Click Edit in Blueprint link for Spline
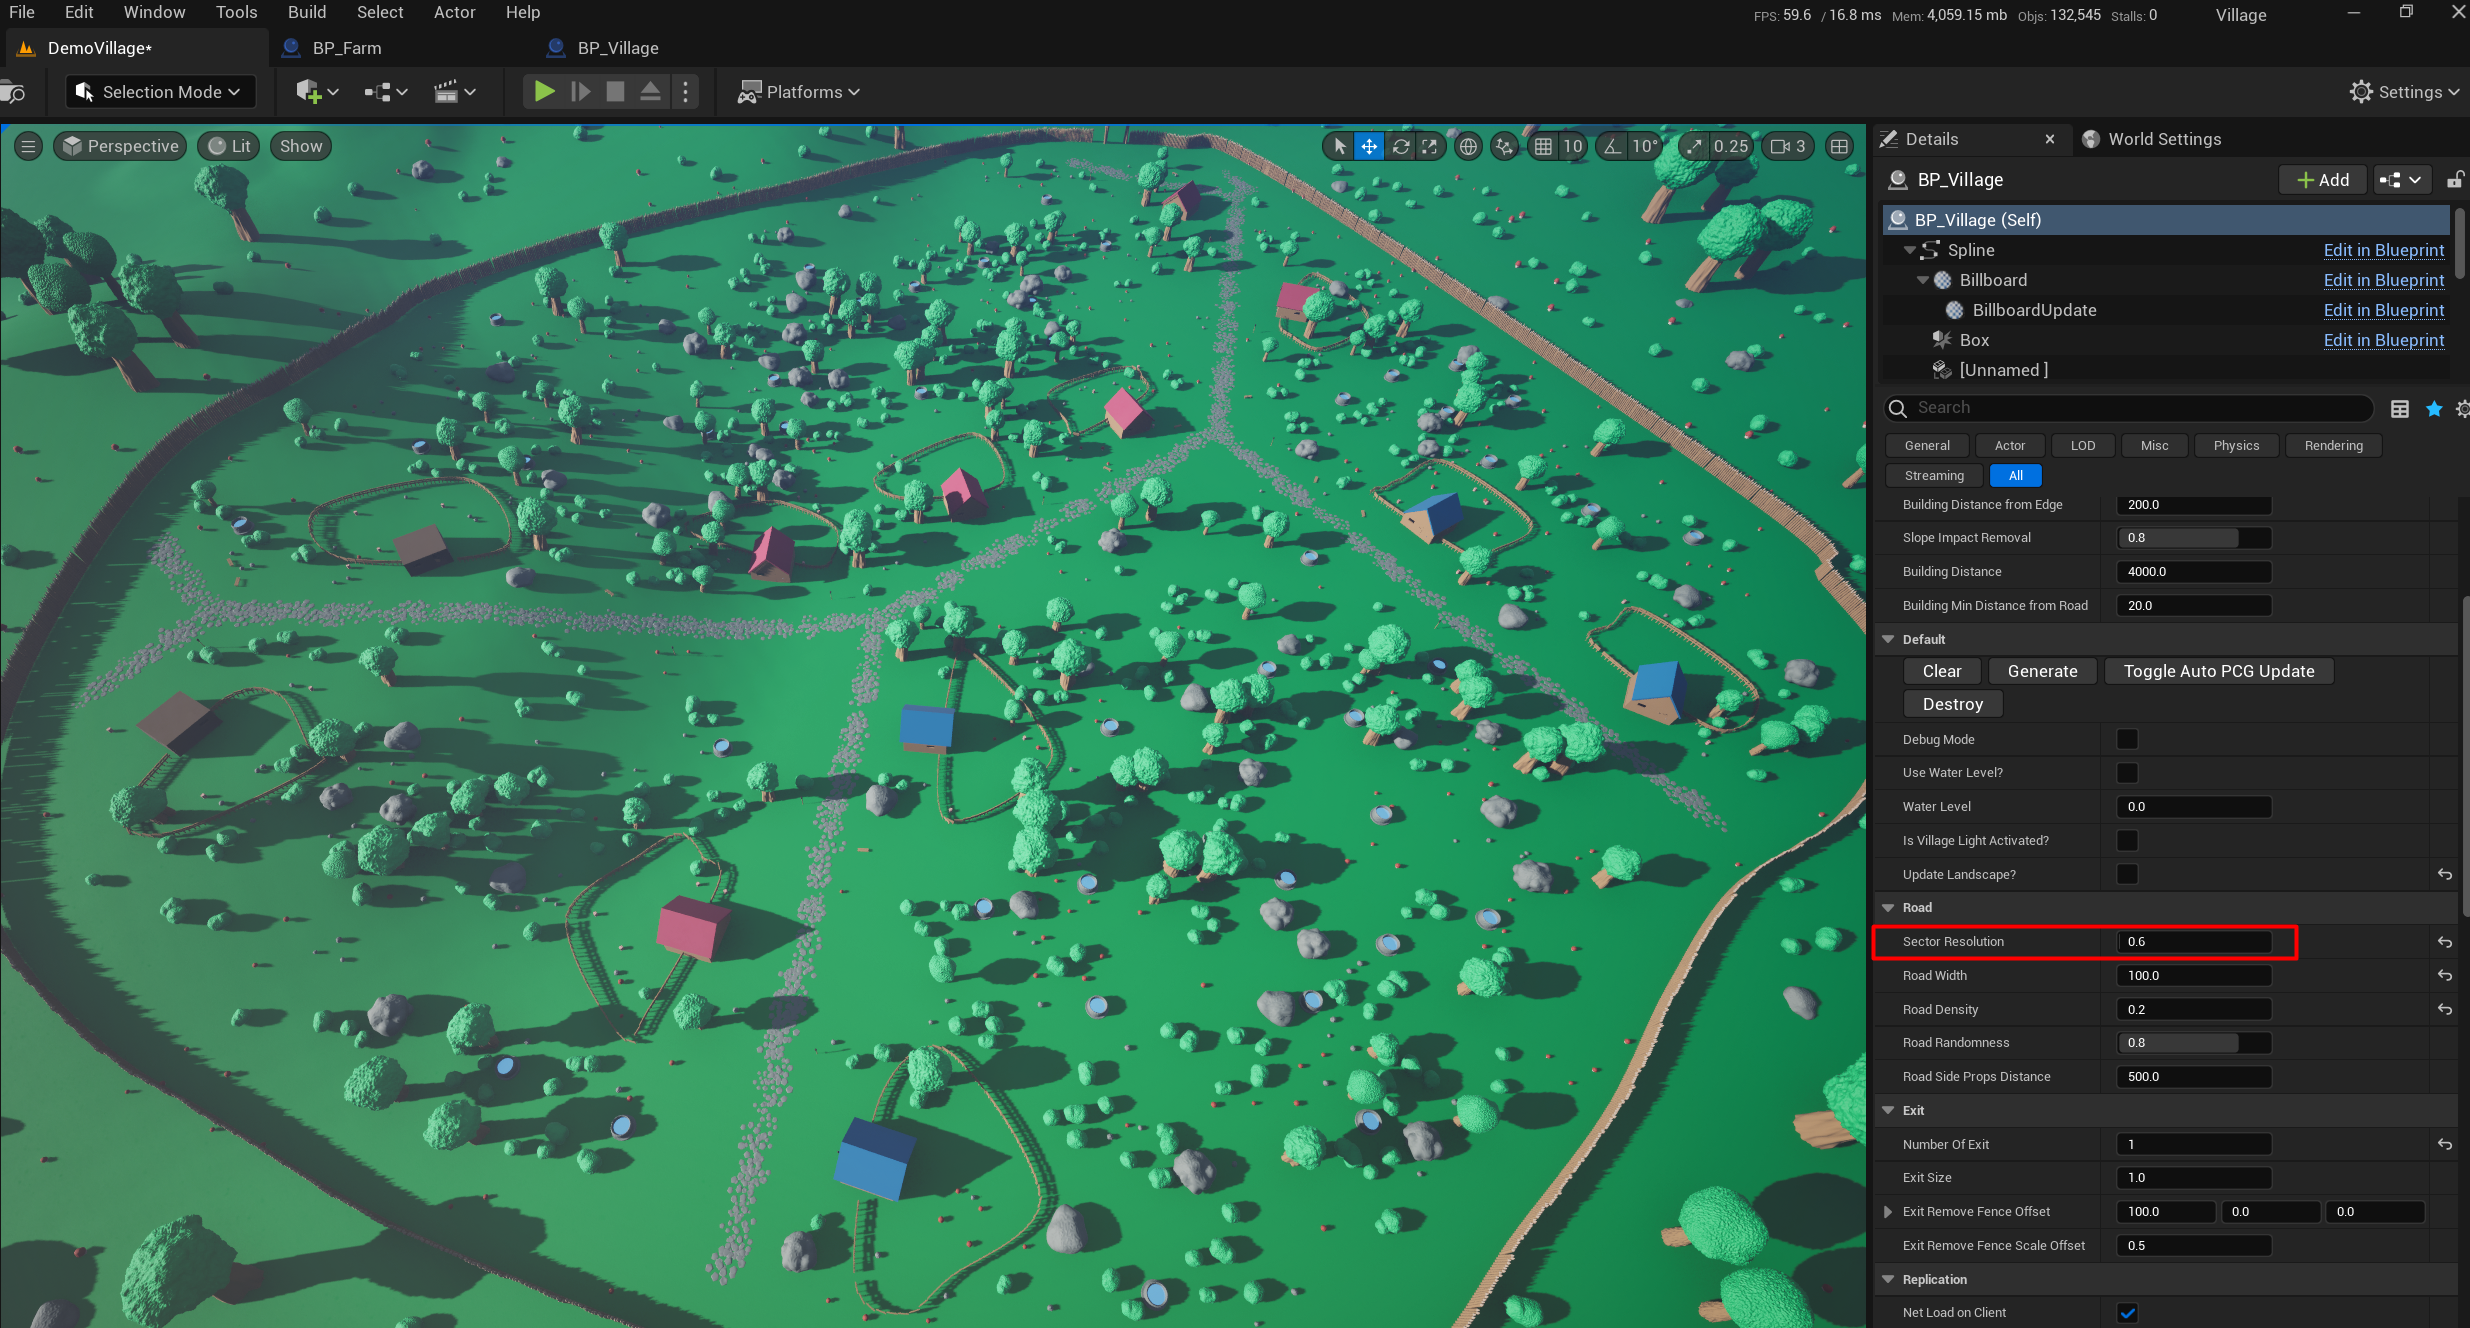Screen dimensions: 2470x1328 click(x=2383, y=250)
